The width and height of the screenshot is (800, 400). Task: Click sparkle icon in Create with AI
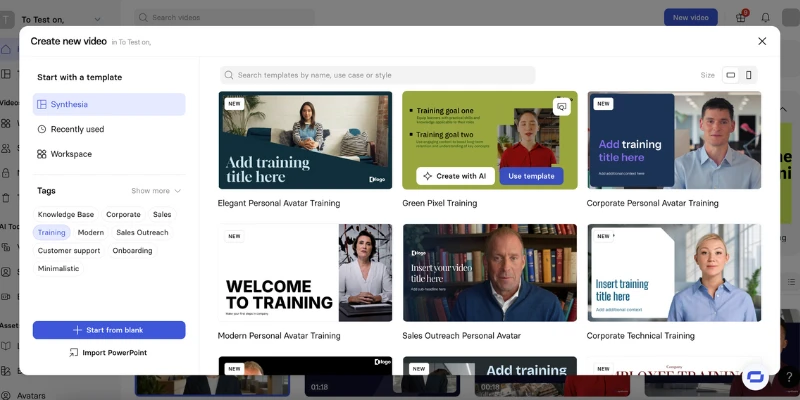428,176
